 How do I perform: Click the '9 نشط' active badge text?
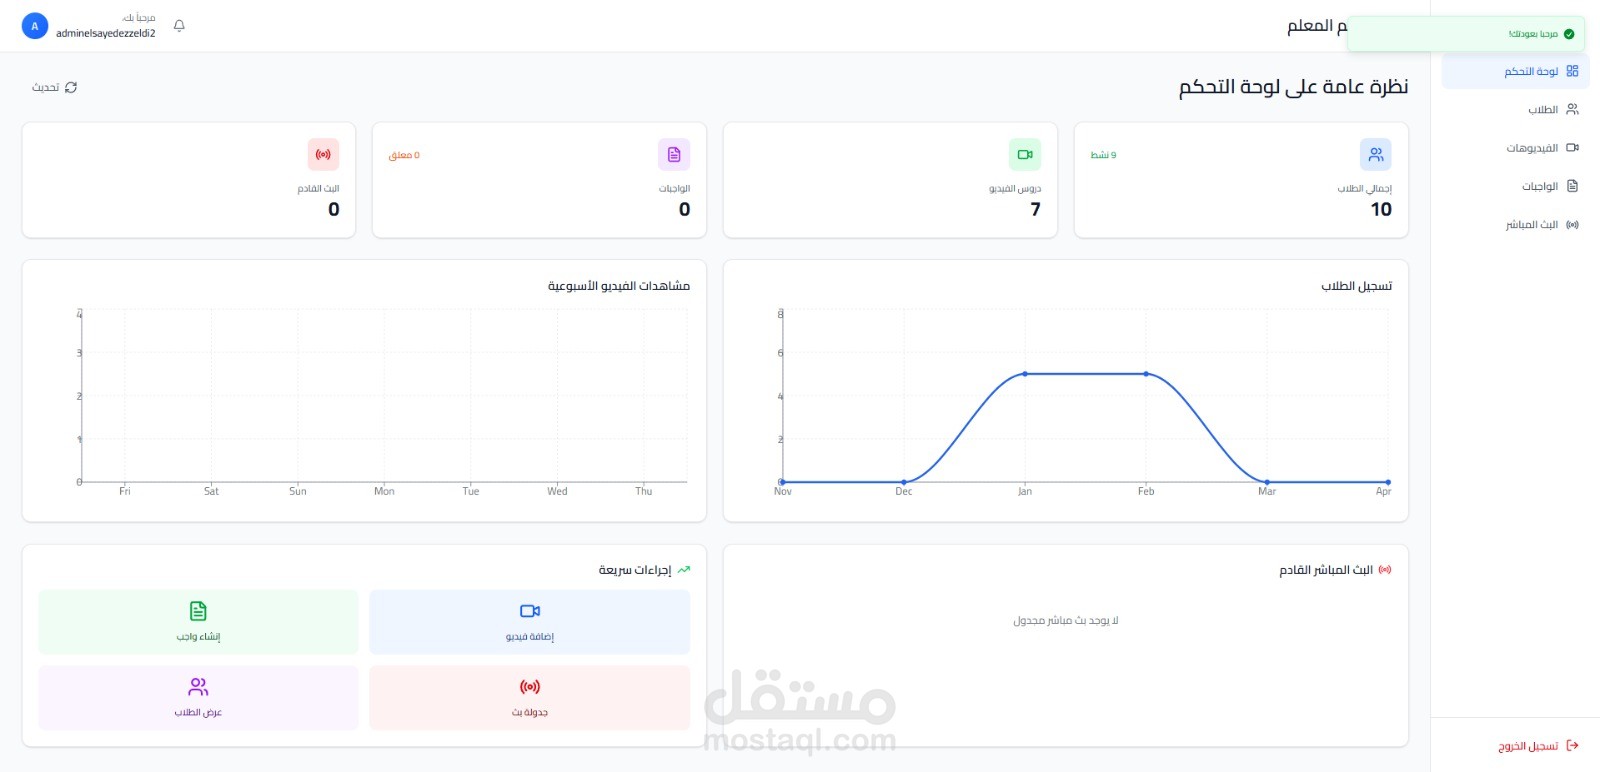click(x=1103, y=155)
